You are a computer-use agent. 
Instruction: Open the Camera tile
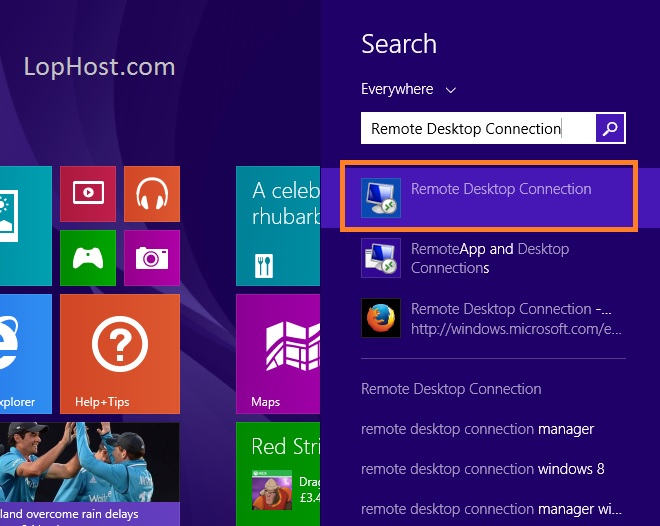pos(152,258)
